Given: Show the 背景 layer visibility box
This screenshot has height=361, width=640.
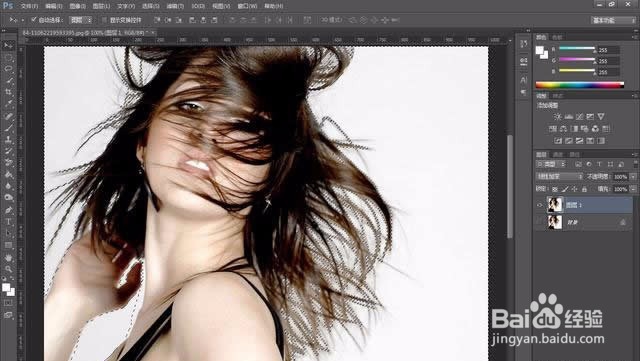Looking at the screenshot, I should 540,222.
